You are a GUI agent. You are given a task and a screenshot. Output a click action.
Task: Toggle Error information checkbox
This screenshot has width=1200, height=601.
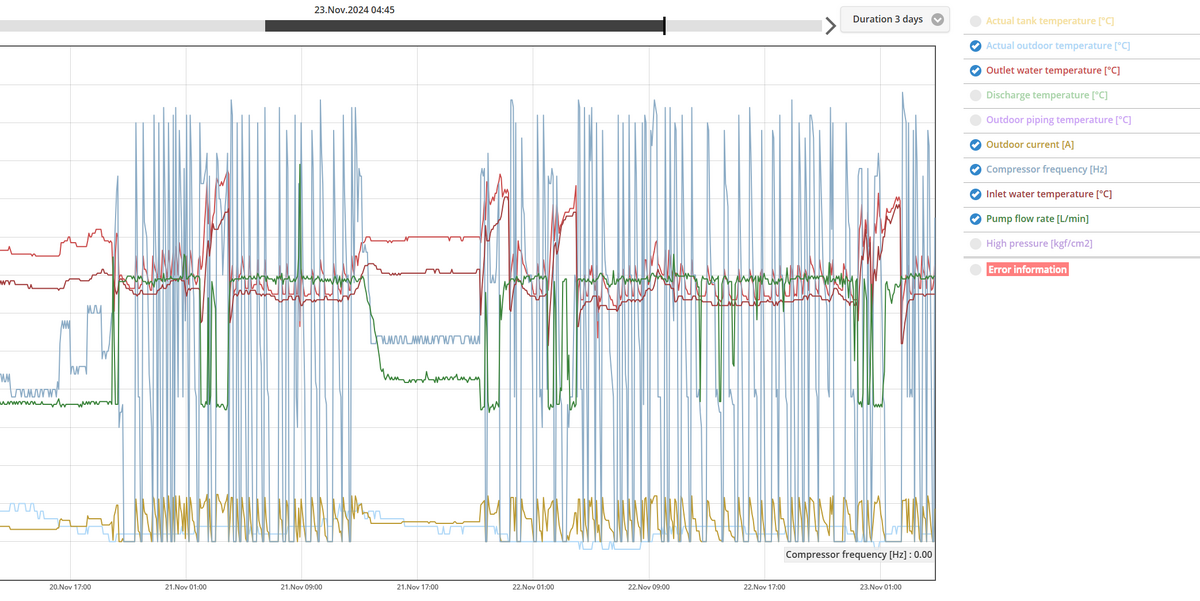pyautogui.click(x=975, y=270)
